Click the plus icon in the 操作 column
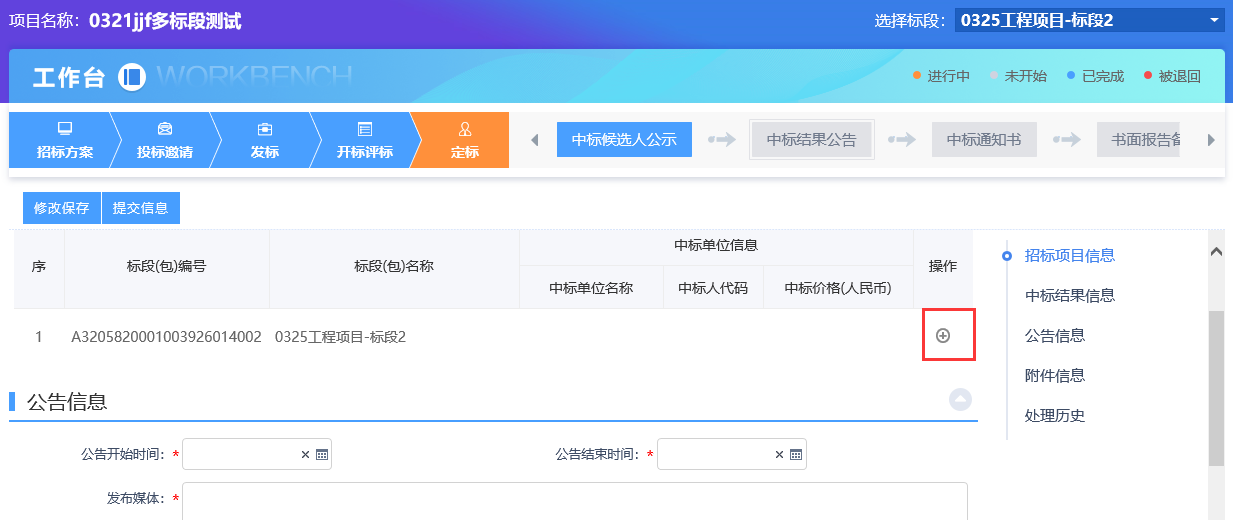 (x=942, y=336)
